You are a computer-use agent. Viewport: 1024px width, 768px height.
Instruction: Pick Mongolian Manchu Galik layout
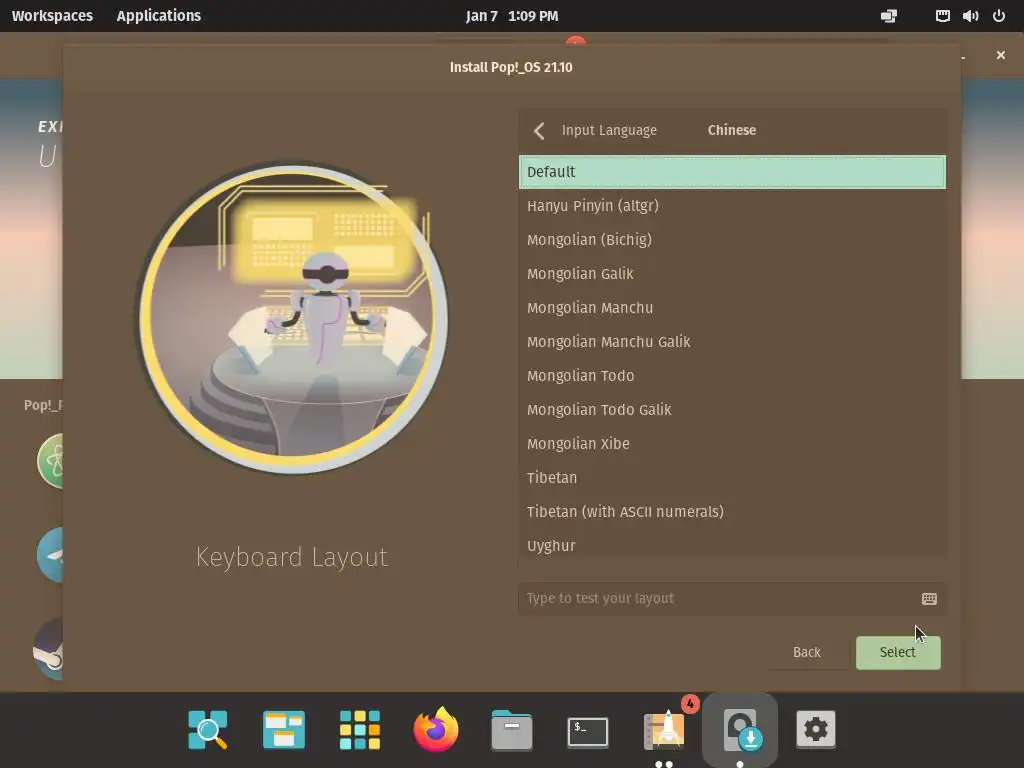click(732, 342)
